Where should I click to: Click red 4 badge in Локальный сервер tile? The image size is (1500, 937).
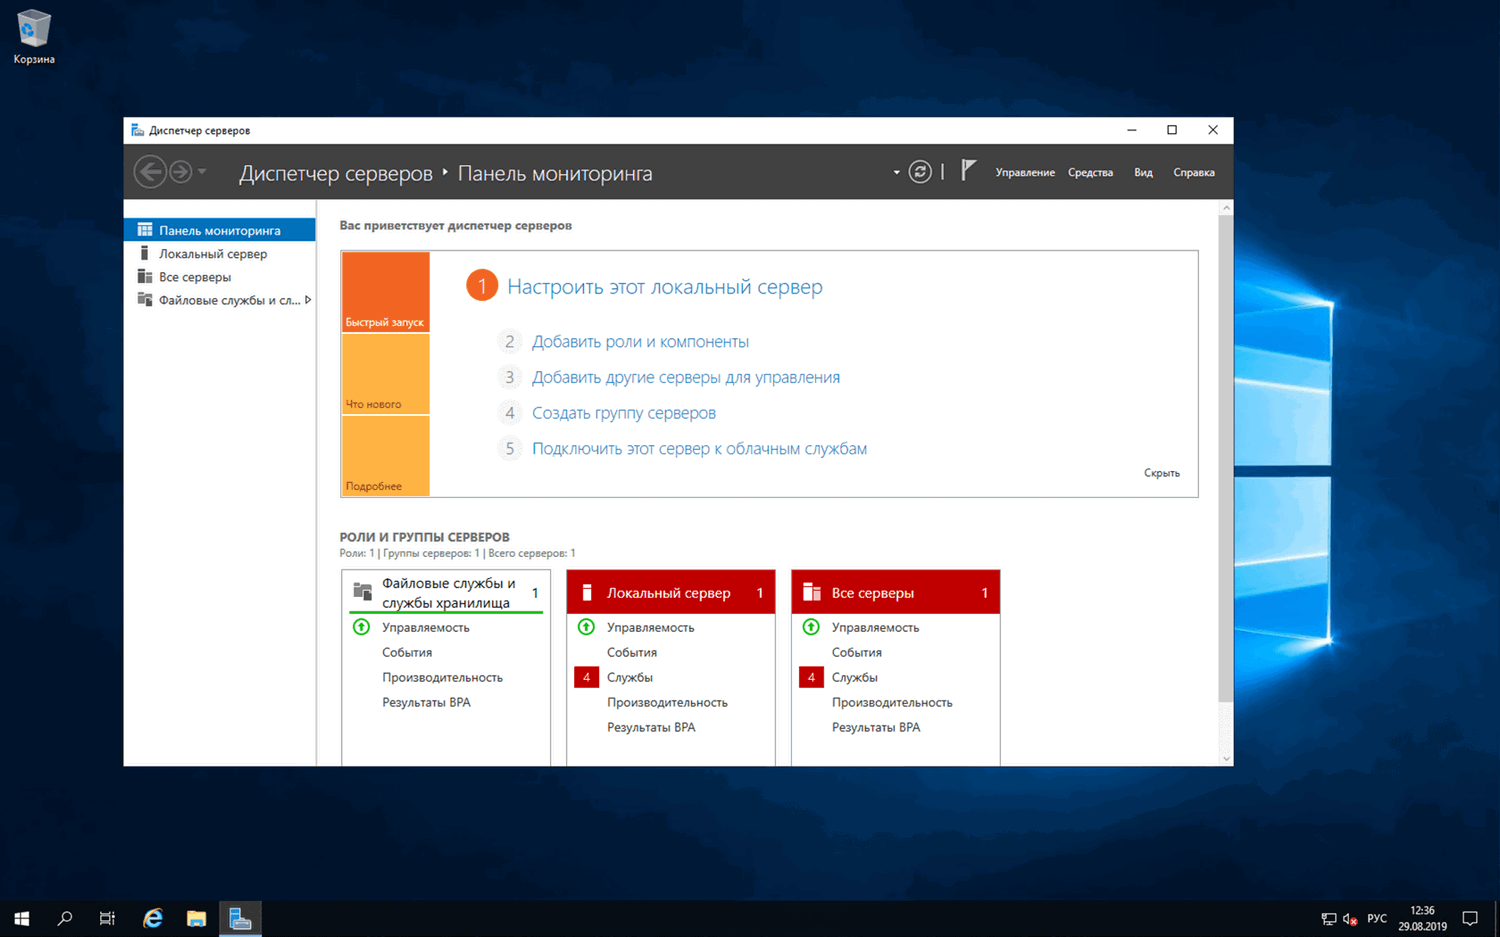pyautogui.click(x=586, y=677)
